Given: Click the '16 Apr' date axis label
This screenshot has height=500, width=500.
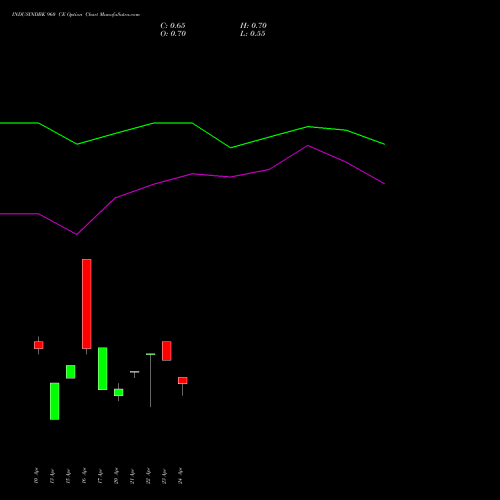Looking at the screenshot, I should click(84, 476).
